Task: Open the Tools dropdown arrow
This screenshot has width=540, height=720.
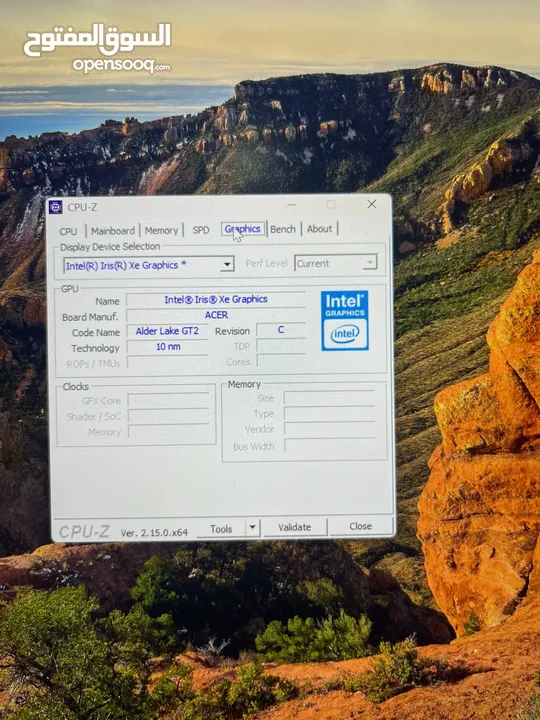Action: pos(253,529)
